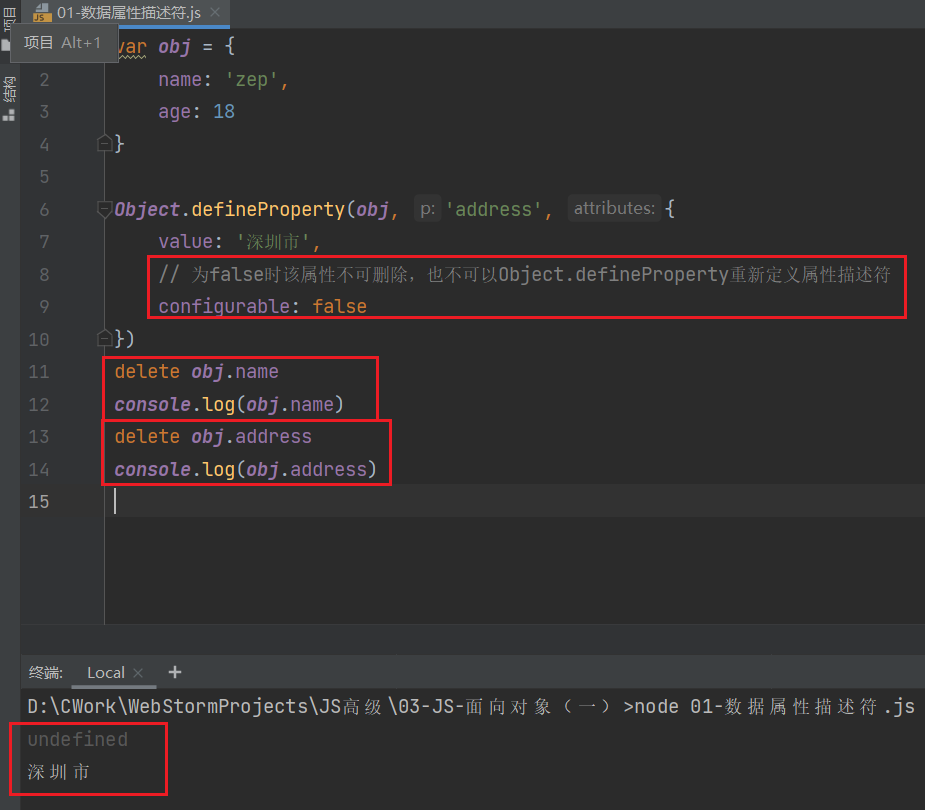The height and width of the screenshot is (810, 925).
Task: Toggle fold marker at line 10 closing brace
Action: pos(104,338)
